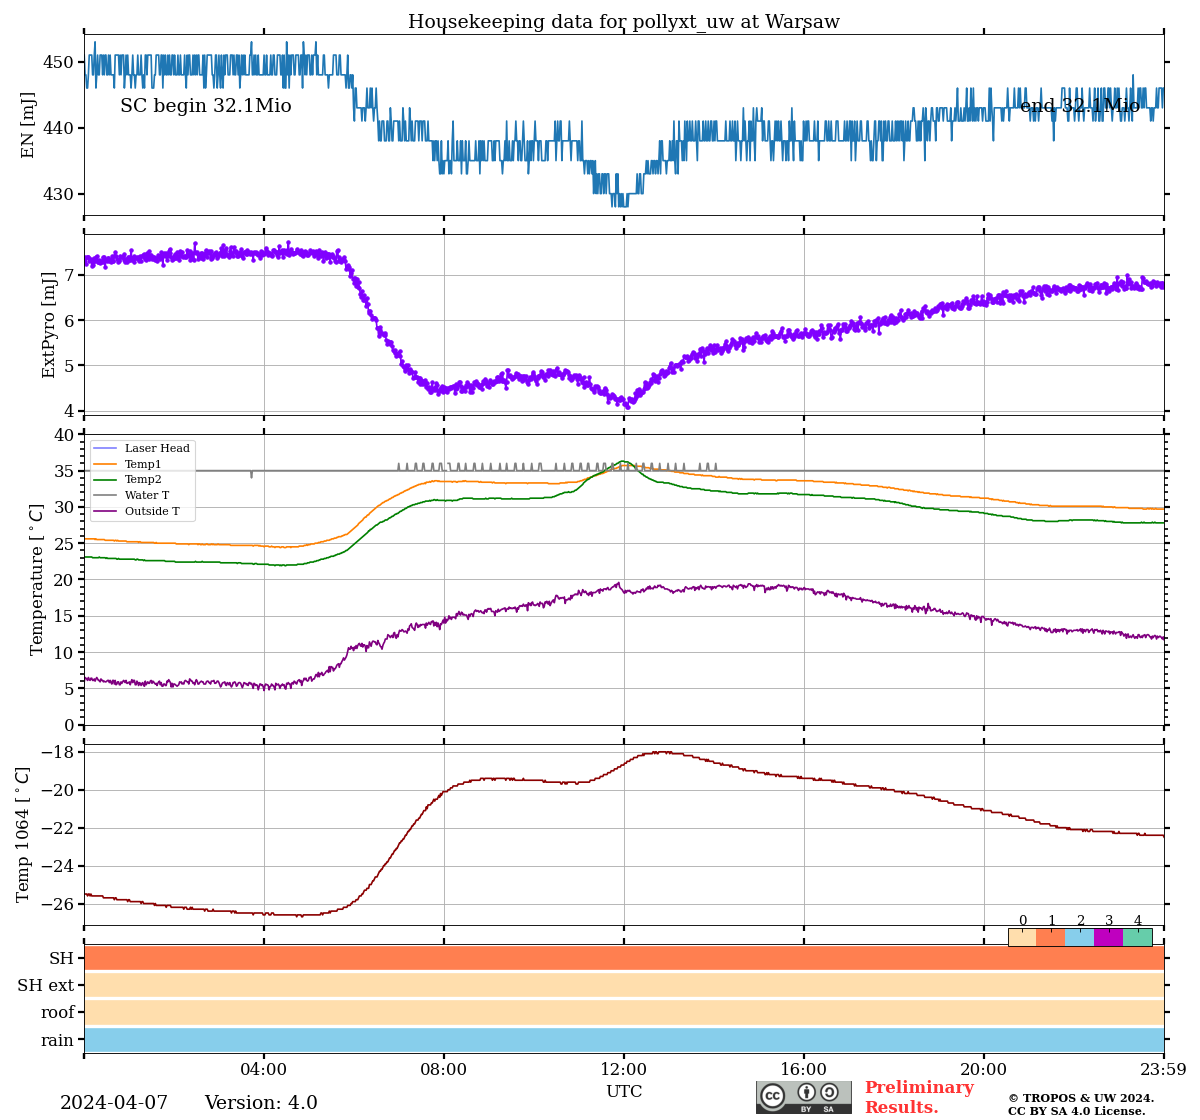
Task: Click the red Preliminary Results text
Action: [x=918, y=1097]
